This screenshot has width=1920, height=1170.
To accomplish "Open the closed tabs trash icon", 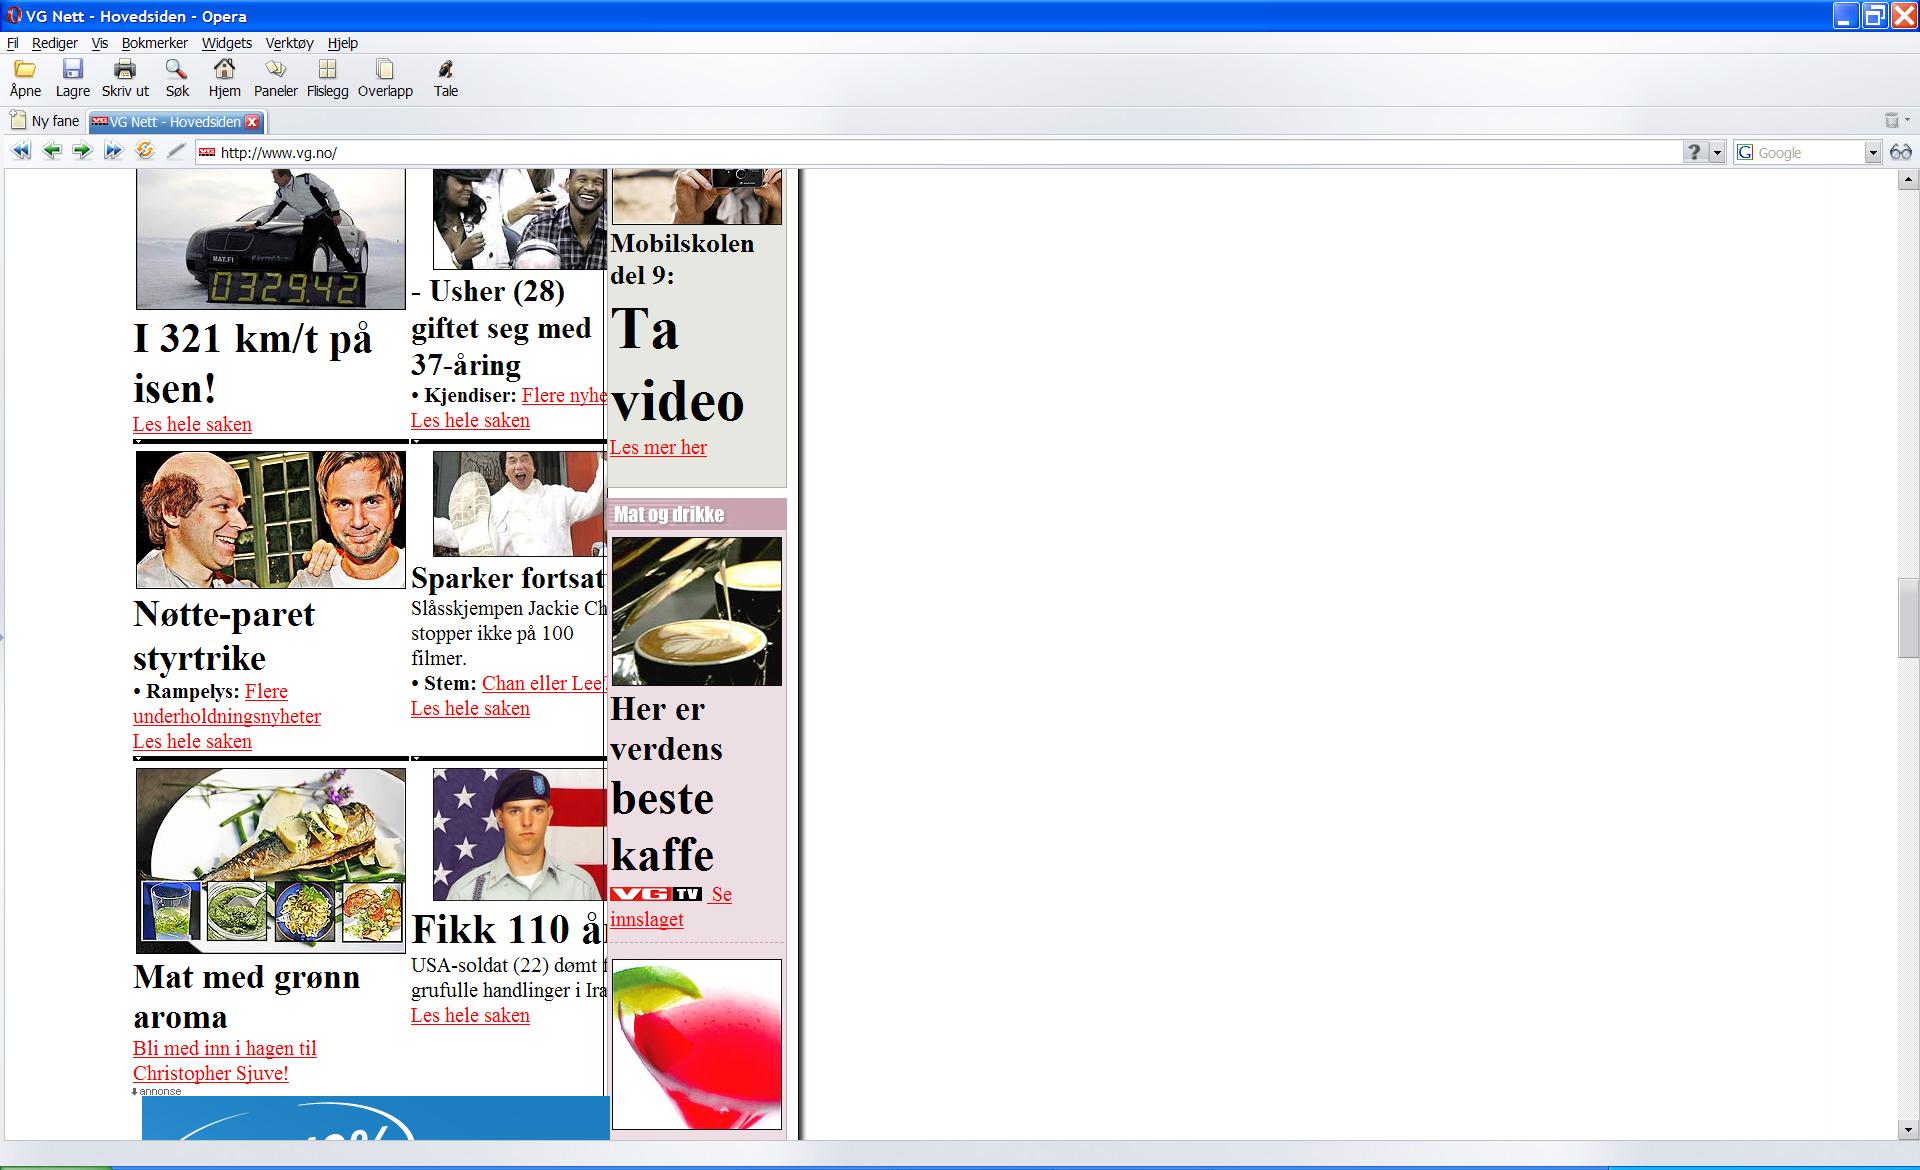I will tap(1892, 121).
